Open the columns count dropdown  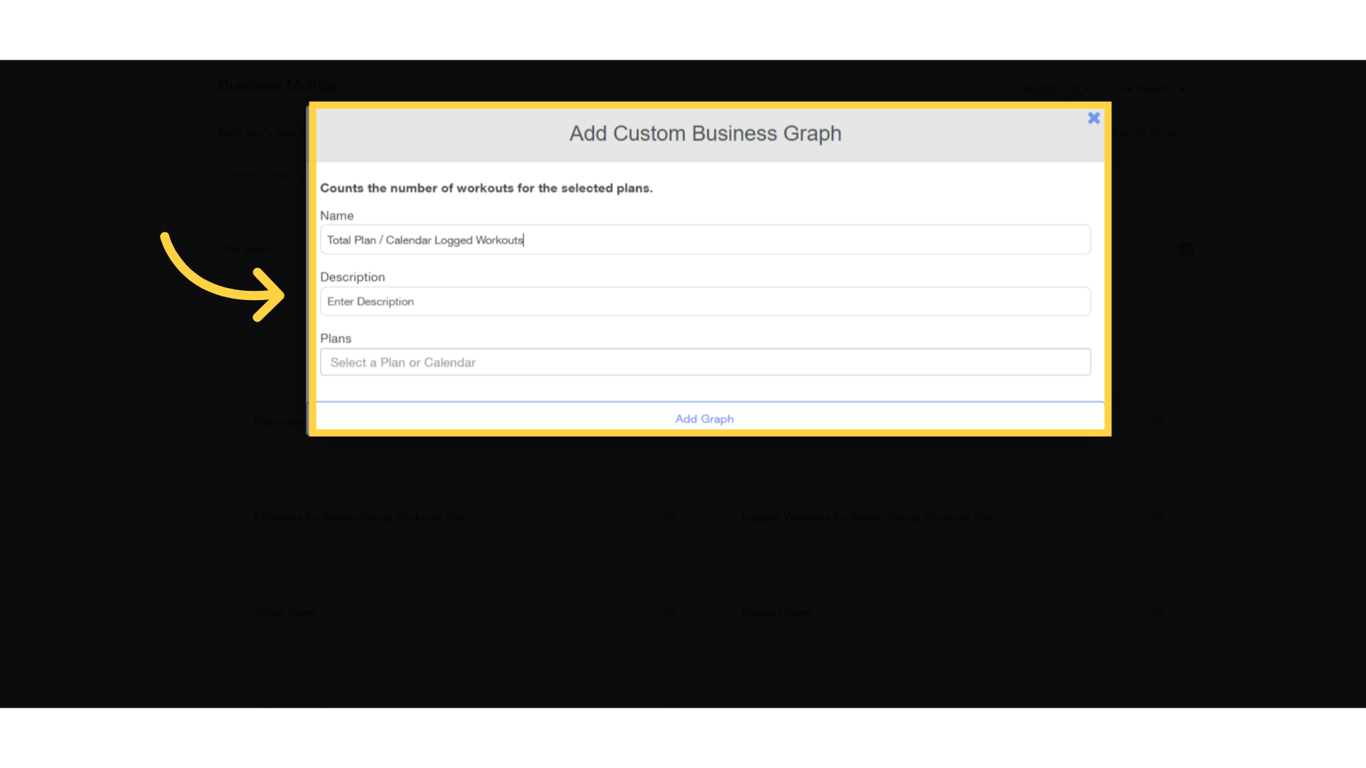tap(1080, 88)
